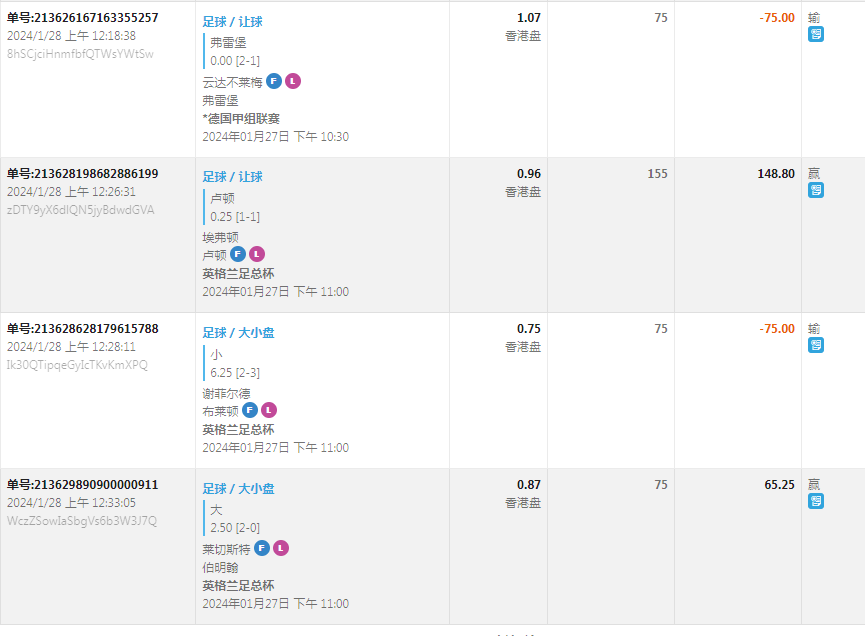865x636 pixels.
Task: Click the pink L icon beside 布莱顿
Action: tap(269, 410)
